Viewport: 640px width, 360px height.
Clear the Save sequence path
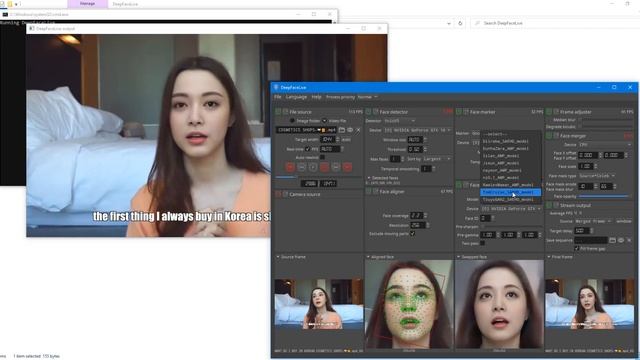pyautogui.click(x=628, y=240)
